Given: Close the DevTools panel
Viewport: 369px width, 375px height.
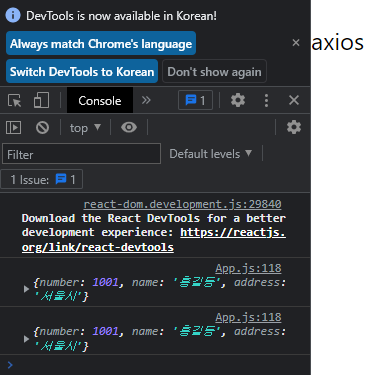Looking at the screenshot, I should tap(294, 100).
